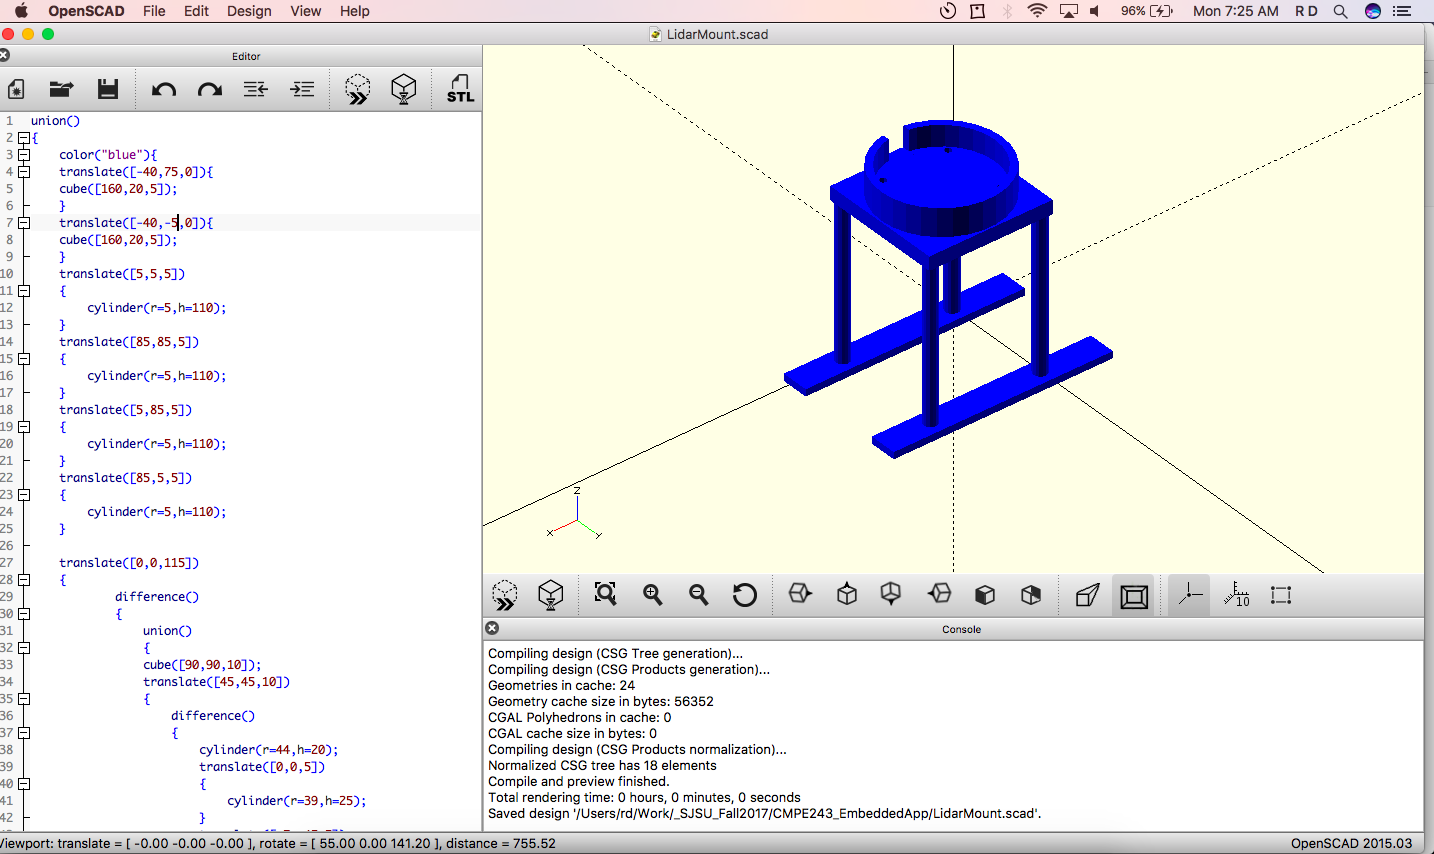Toggle the Show Axes button

point(1190,595)
